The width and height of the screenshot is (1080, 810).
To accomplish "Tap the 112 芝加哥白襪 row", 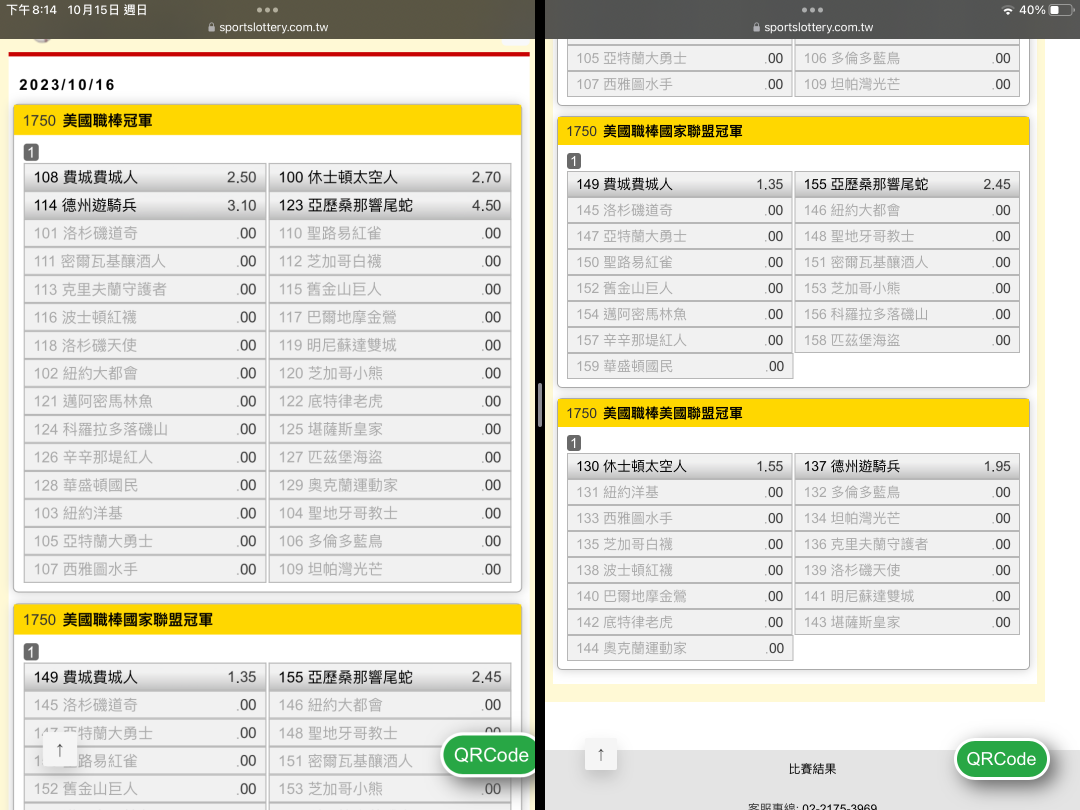I will (x=390, y=261).
